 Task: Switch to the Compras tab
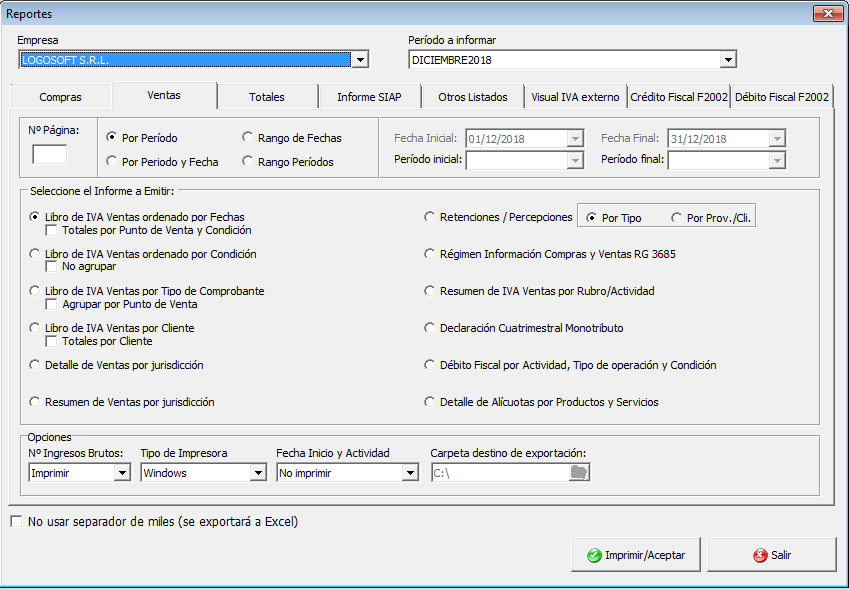(60, 97)
